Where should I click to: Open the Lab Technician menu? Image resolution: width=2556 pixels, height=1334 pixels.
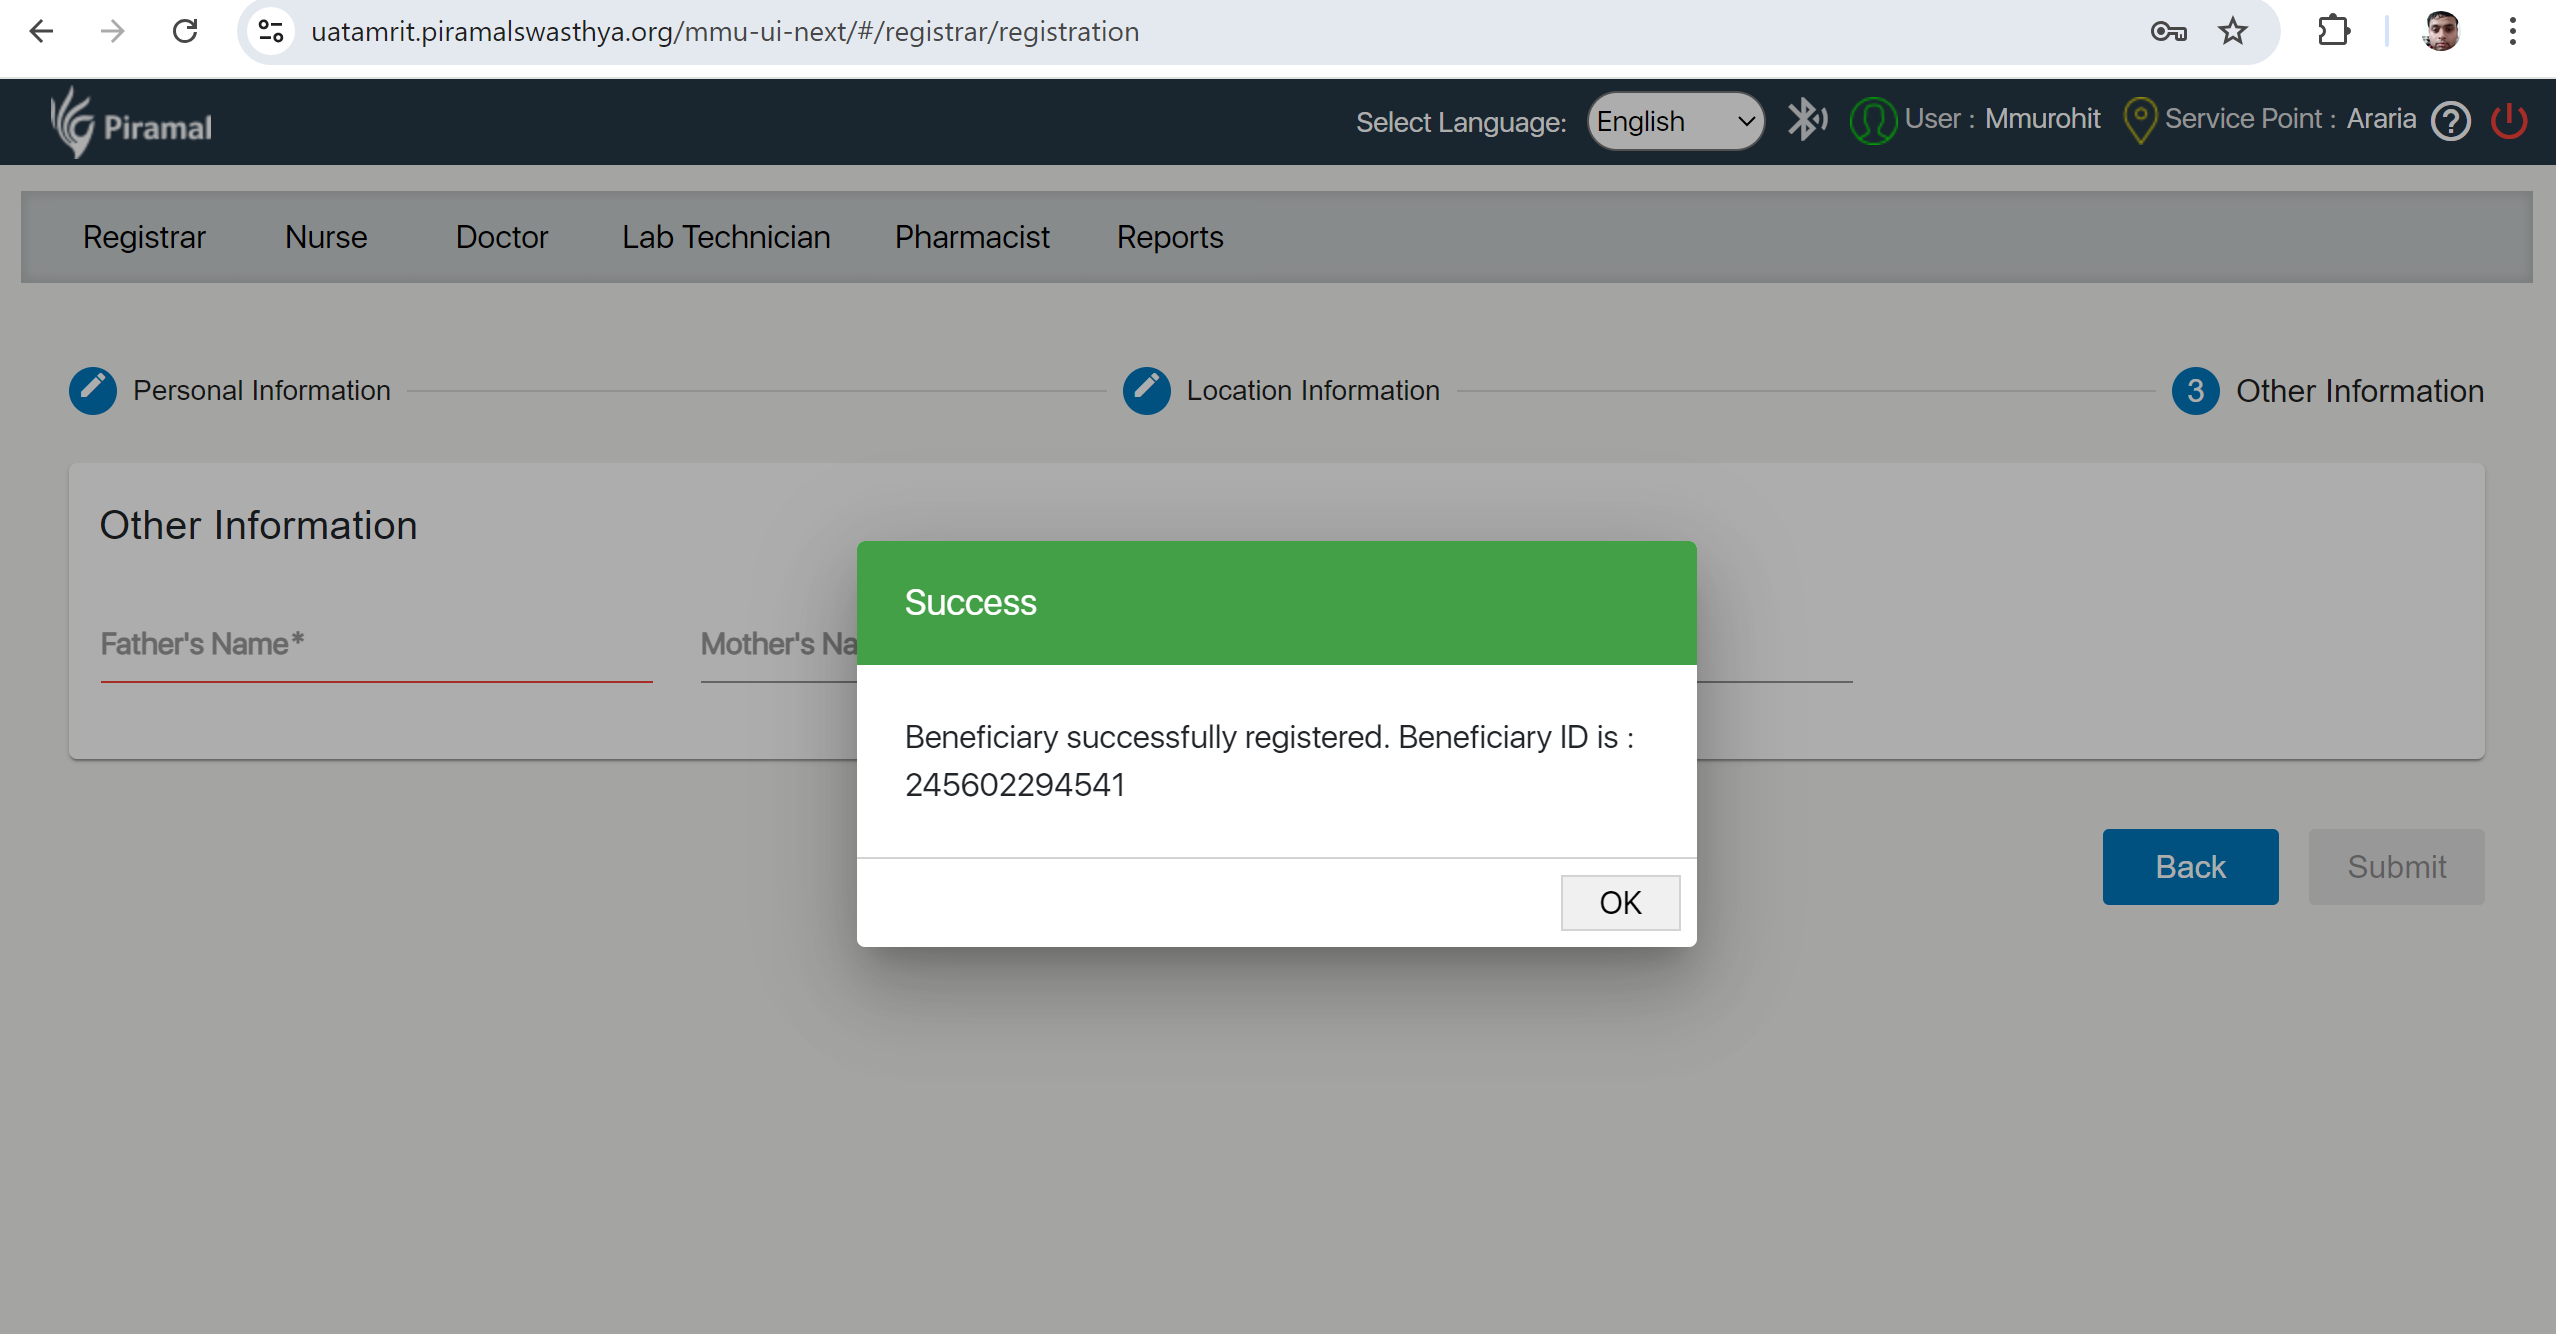726,237
